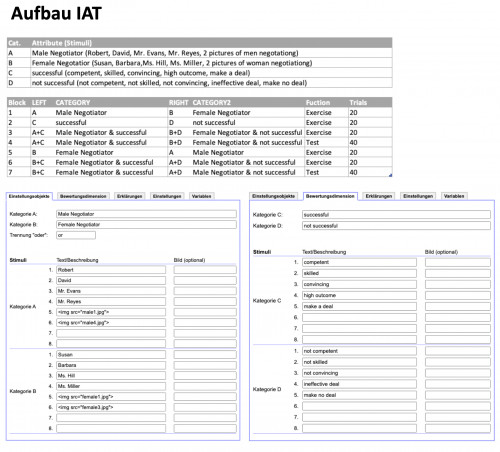The image size is (500, 452).
Task: Edit stimulus field 'high outcome'
Action: pyautogui.click(x=359, y=295)
